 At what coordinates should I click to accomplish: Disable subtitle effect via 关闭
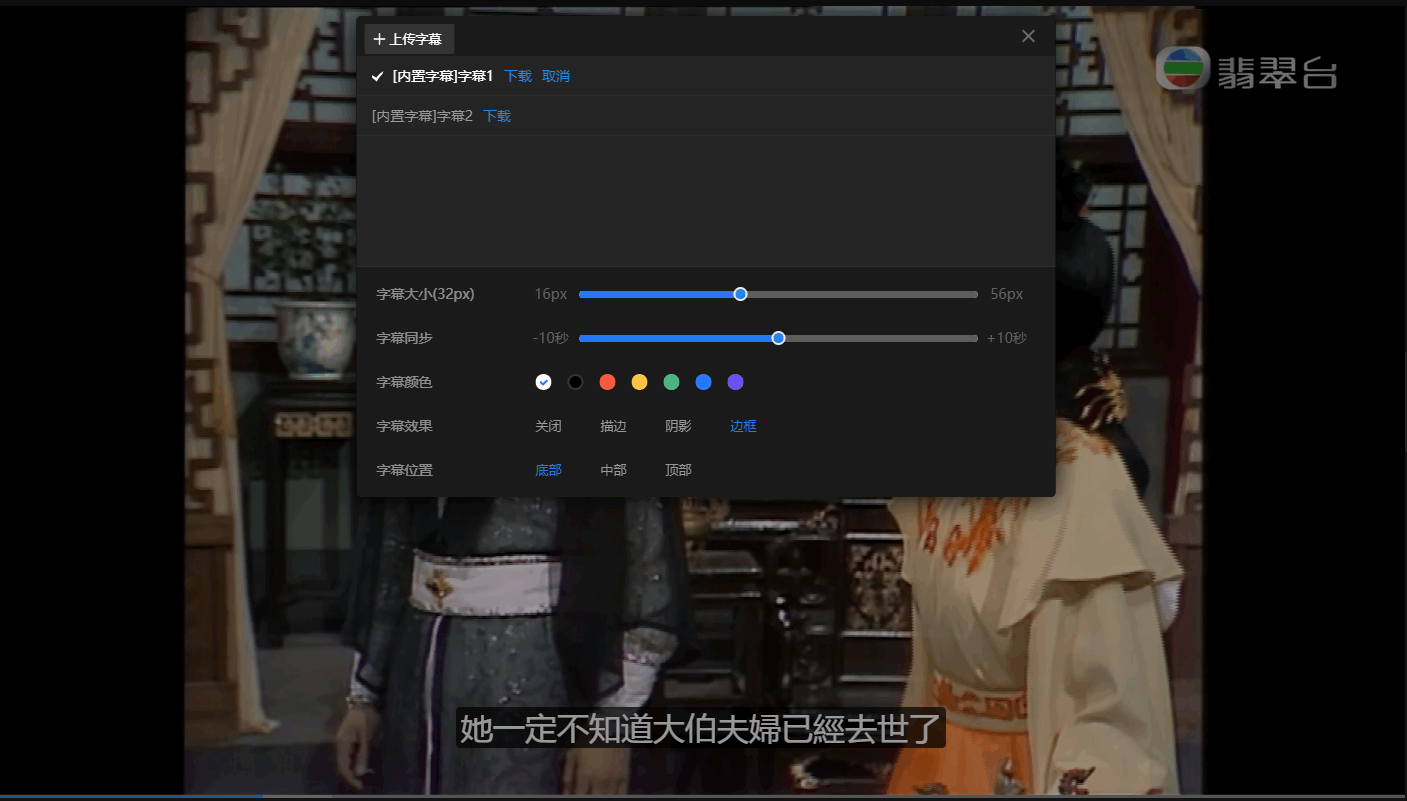click(548, 426)
